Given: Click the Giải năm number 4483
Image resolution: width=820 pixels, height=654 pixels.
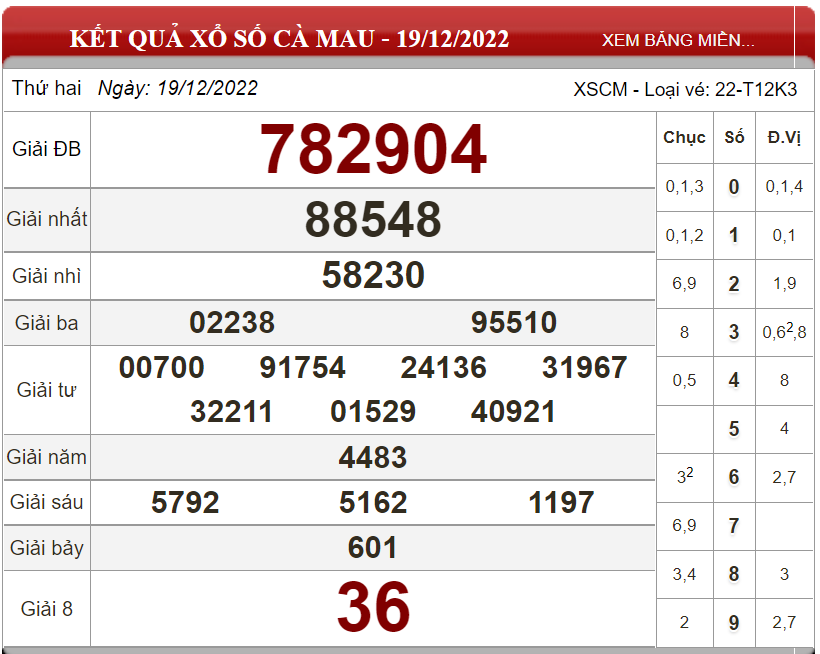Looking at the screenshot, I should point(373,458).
